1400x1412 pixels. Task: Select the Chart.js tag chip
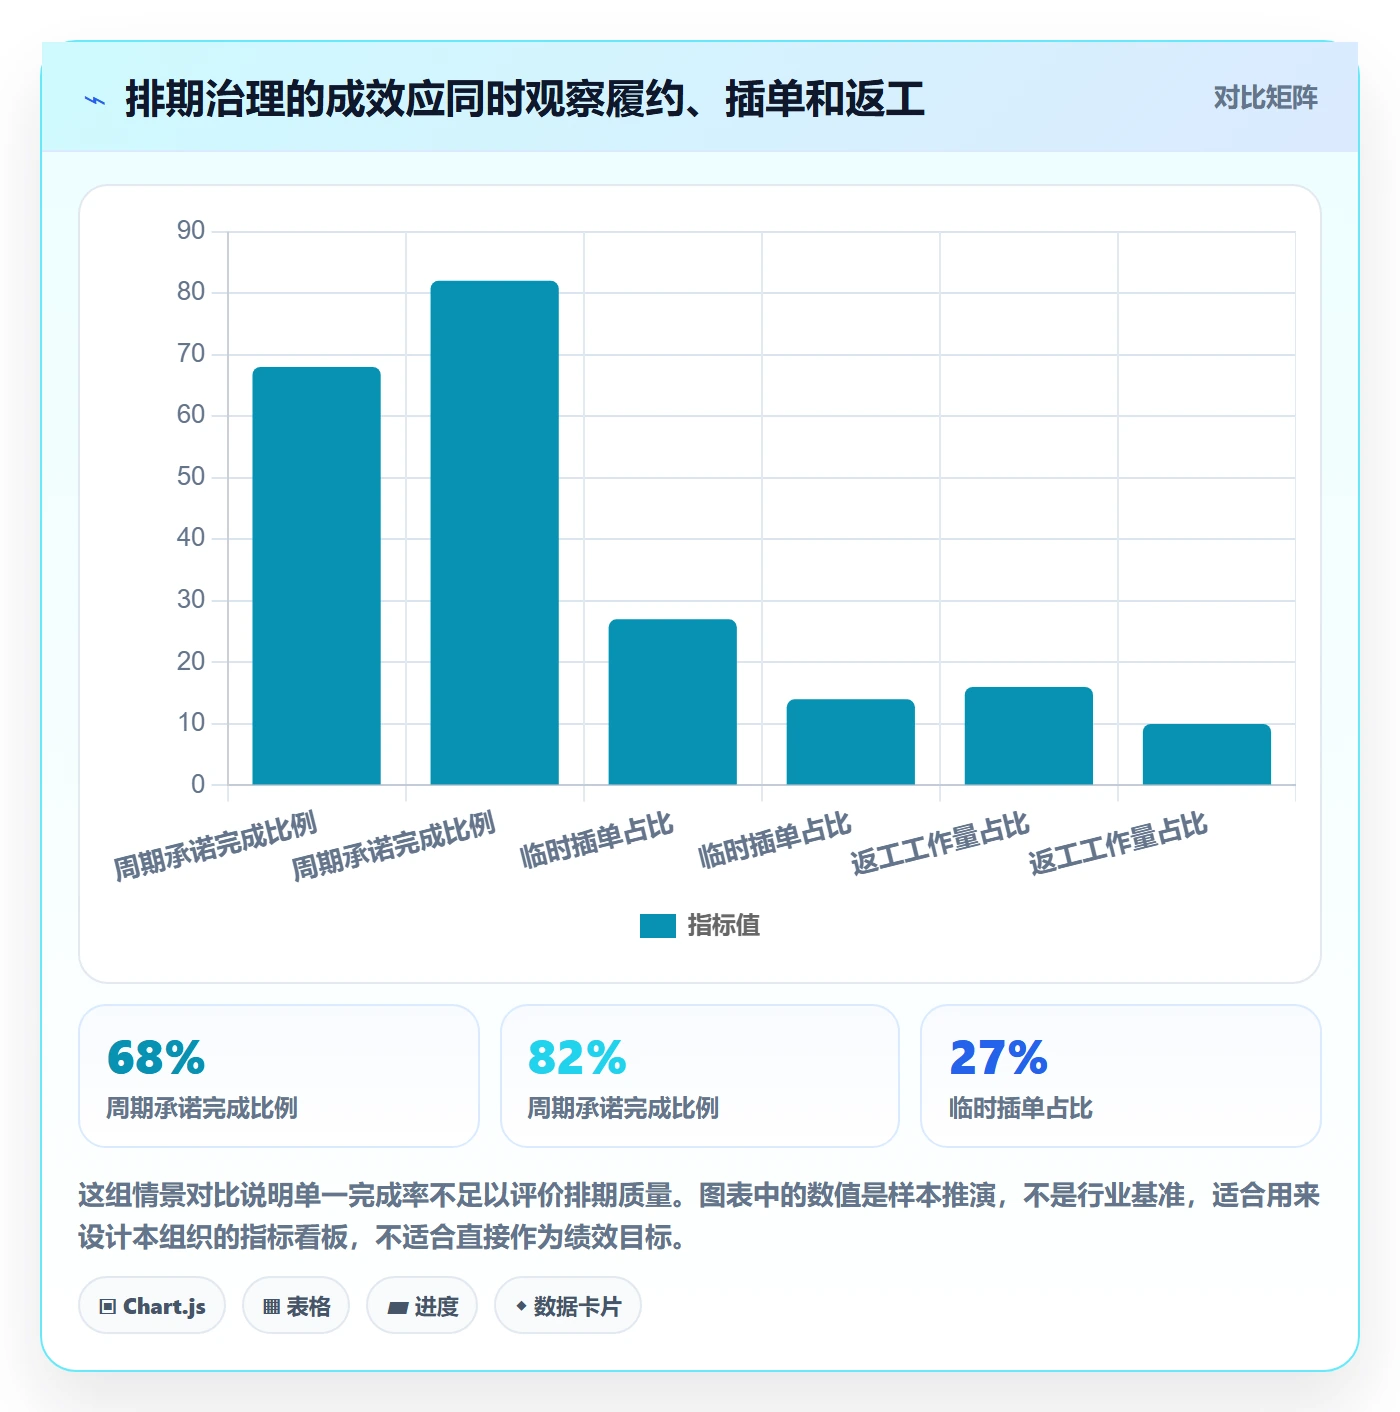152,1306
